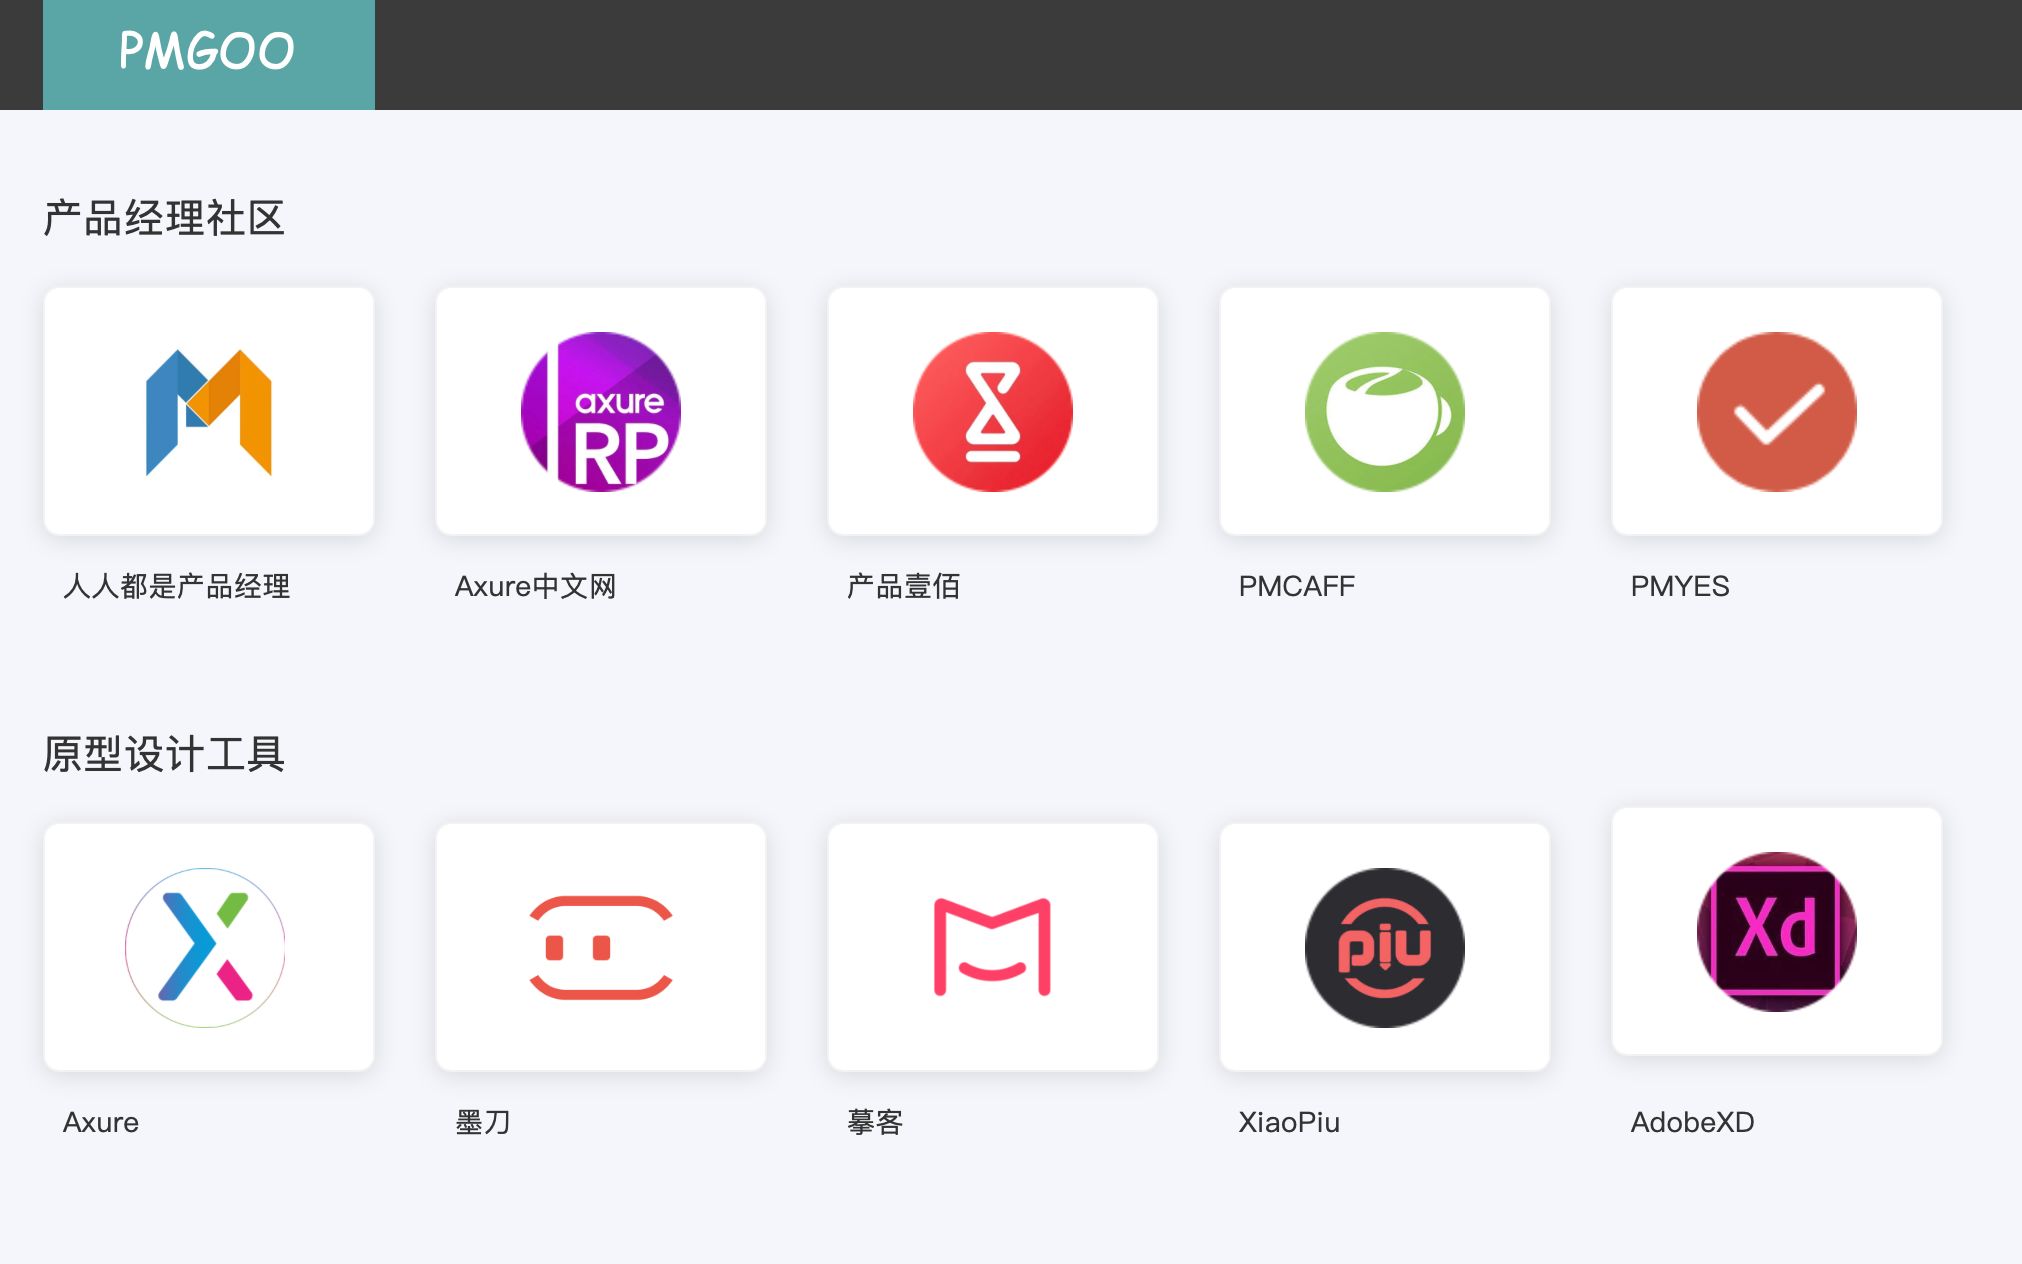Open the 人人都是产品经理 M logo icon
Image resolution: width=2022 pixels, height=1264 pixels.
coord(209,412)
